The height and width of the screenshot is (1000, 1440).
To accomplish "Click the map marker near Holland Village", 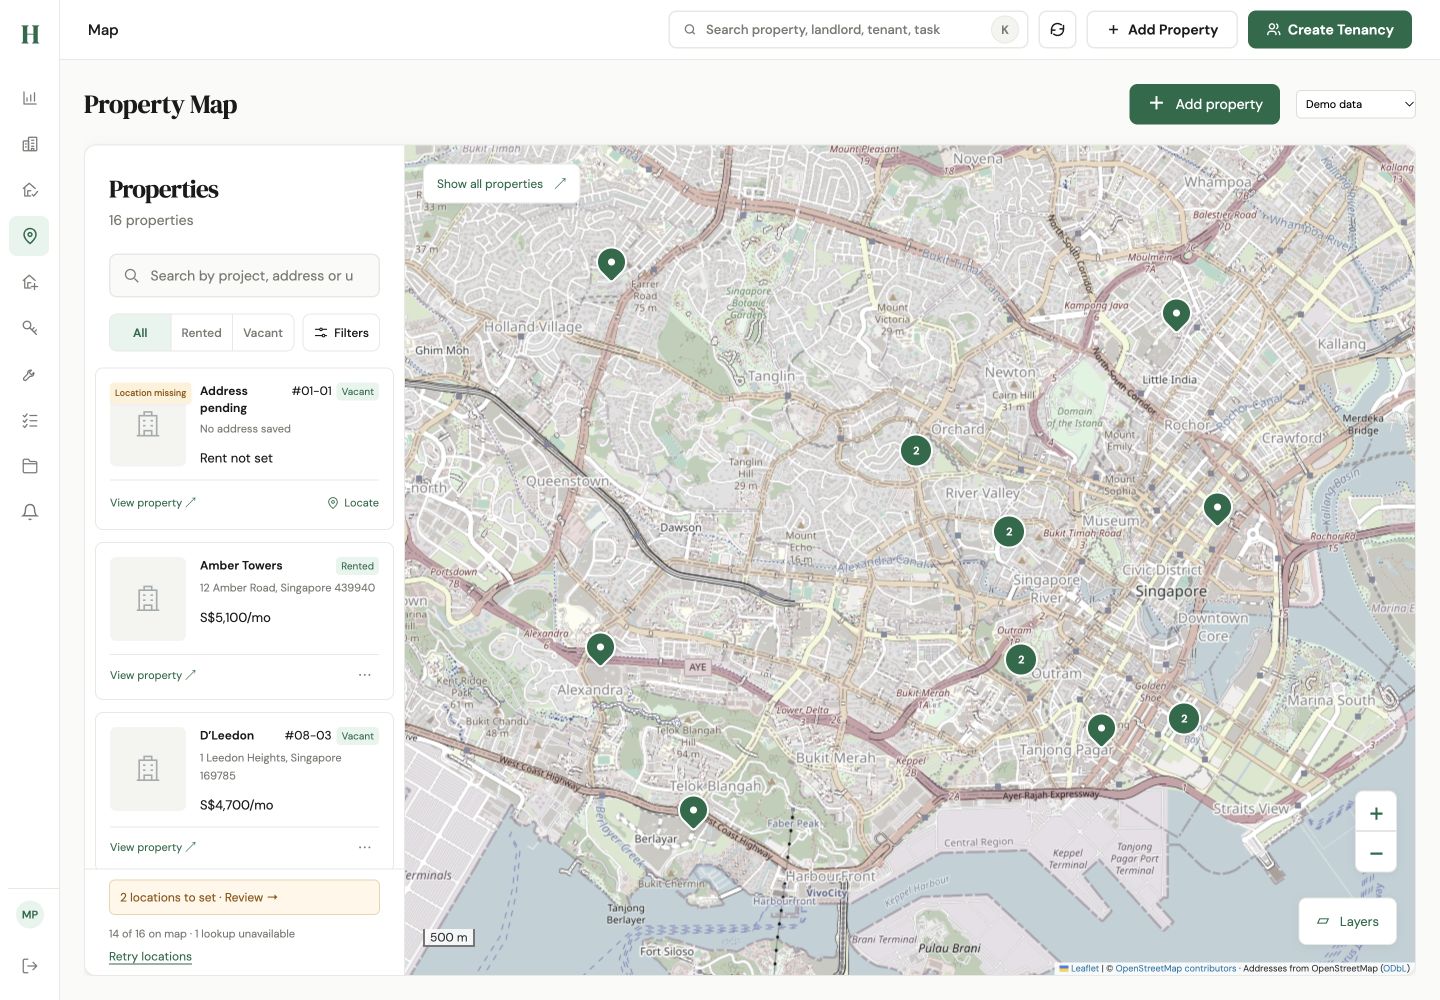I will coord(611,265).
